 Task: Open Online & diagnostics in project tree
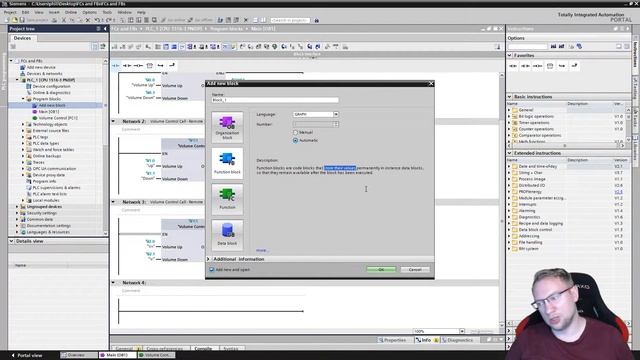point(51,93)
